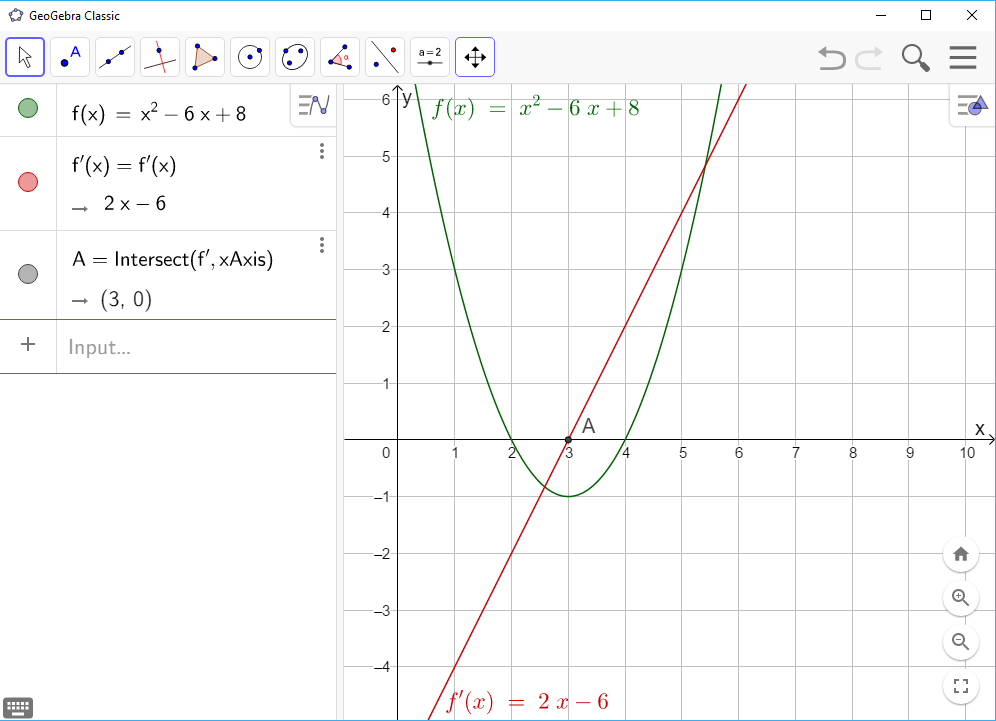Zoom out of the graph
The image size is (996, 721).
(961, 642)
